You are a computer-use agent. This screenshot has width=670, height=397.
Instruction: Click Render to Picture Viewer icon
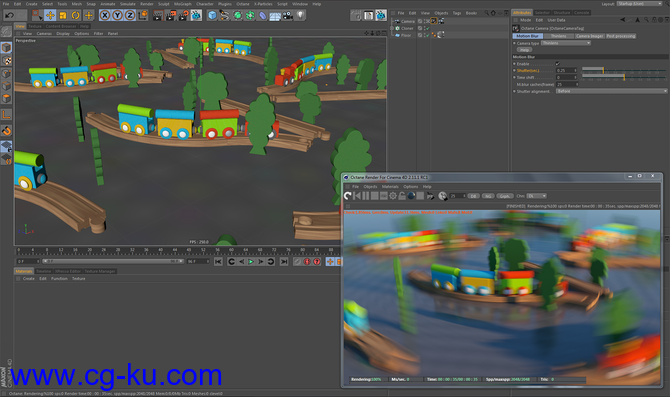point(170,16)
